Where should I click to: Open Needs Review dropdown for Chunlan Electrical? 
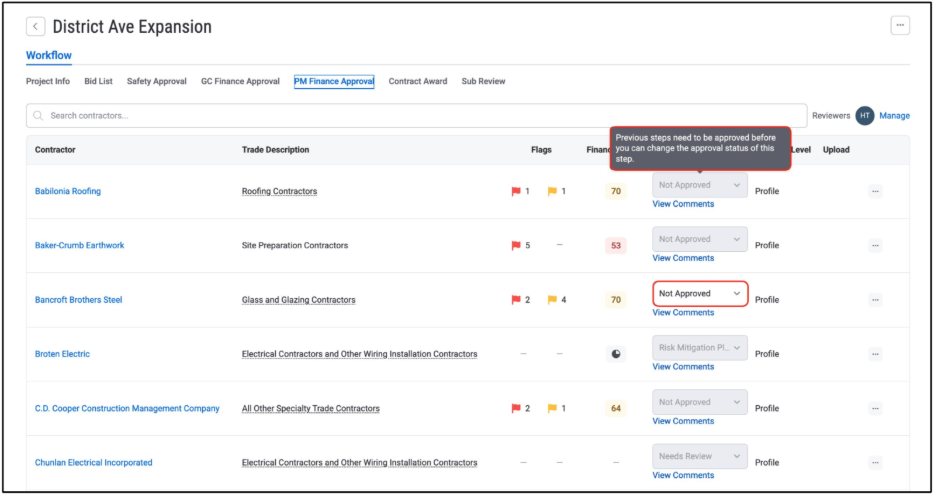[x=700, y=456]
